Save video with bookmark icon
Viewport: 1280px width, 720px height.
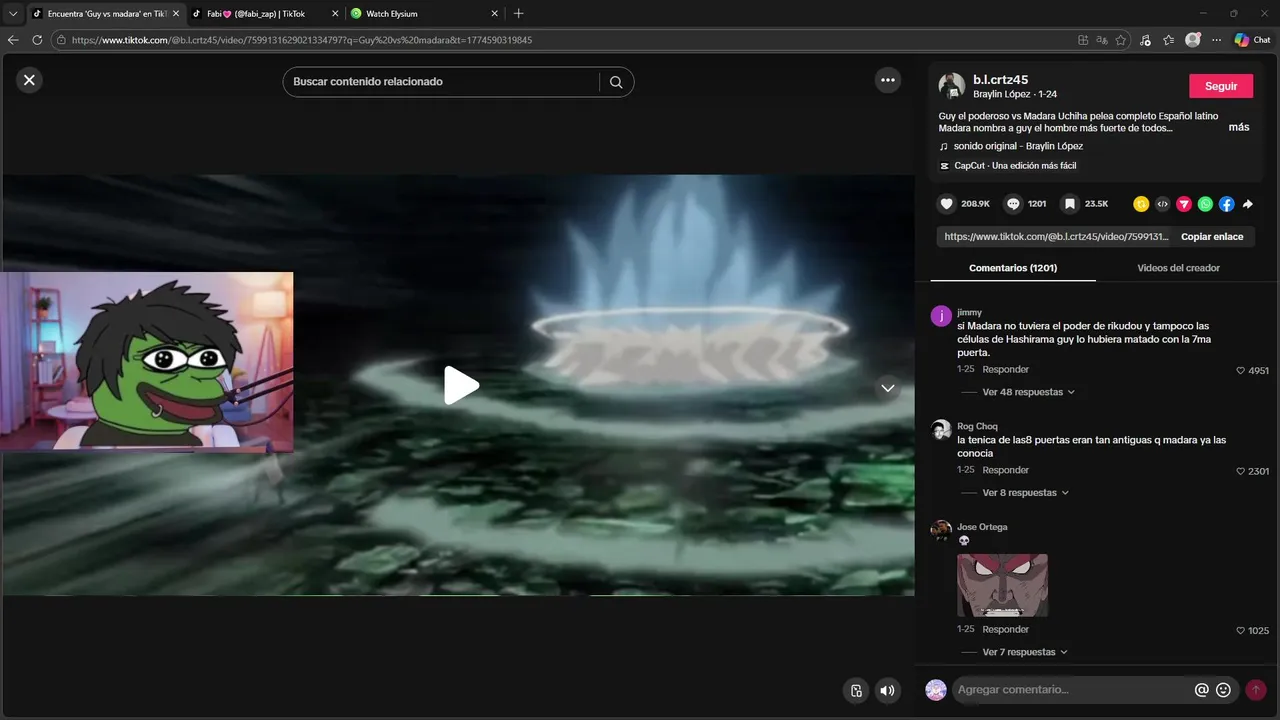[1070, 204]
